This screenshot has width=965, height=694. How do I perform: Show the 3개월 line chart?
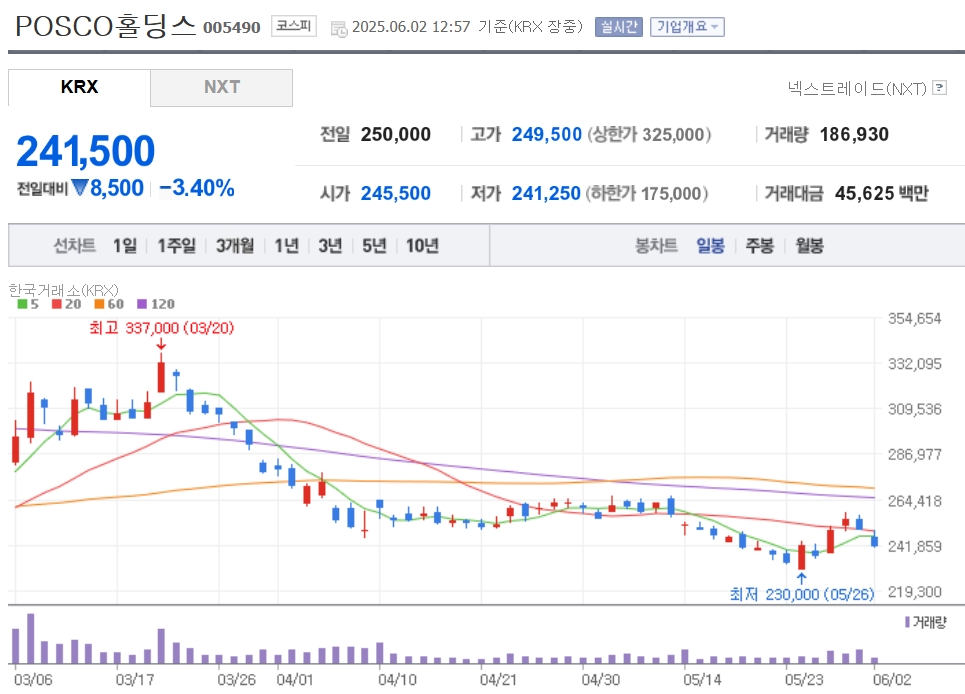pos(234,245)
